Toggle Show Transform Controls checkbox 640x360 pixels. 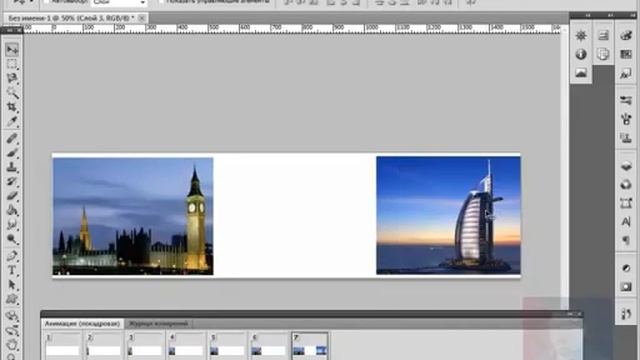pyautogui.click(x=161, y=2)
